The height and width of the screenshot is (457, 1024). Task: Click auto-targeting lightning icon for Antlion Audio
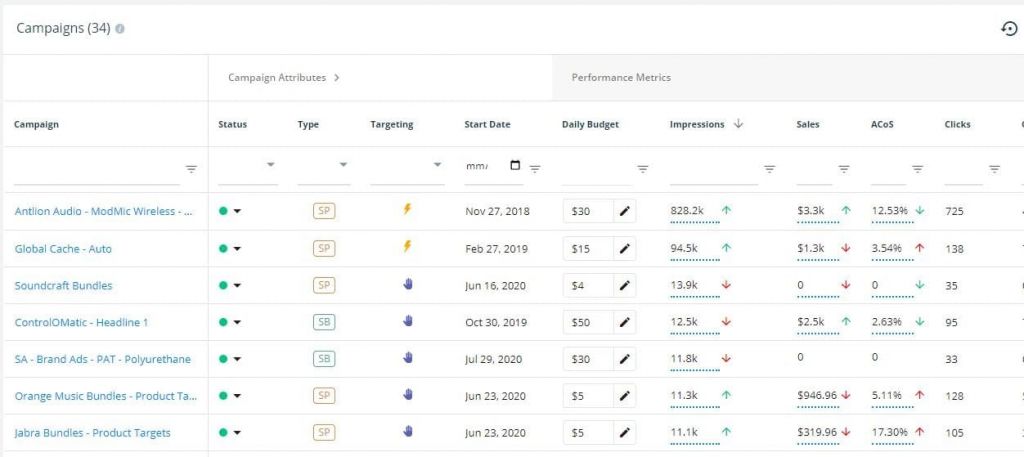(407, 210)
